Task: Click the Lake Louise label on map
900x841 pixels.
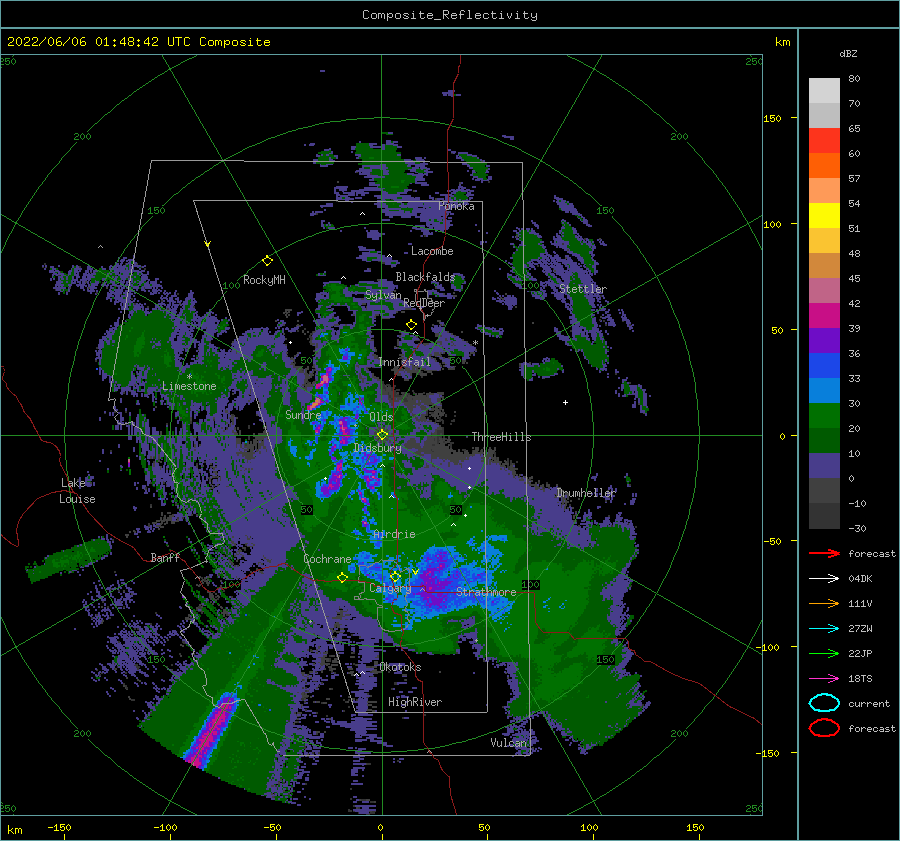Action: 77,491
